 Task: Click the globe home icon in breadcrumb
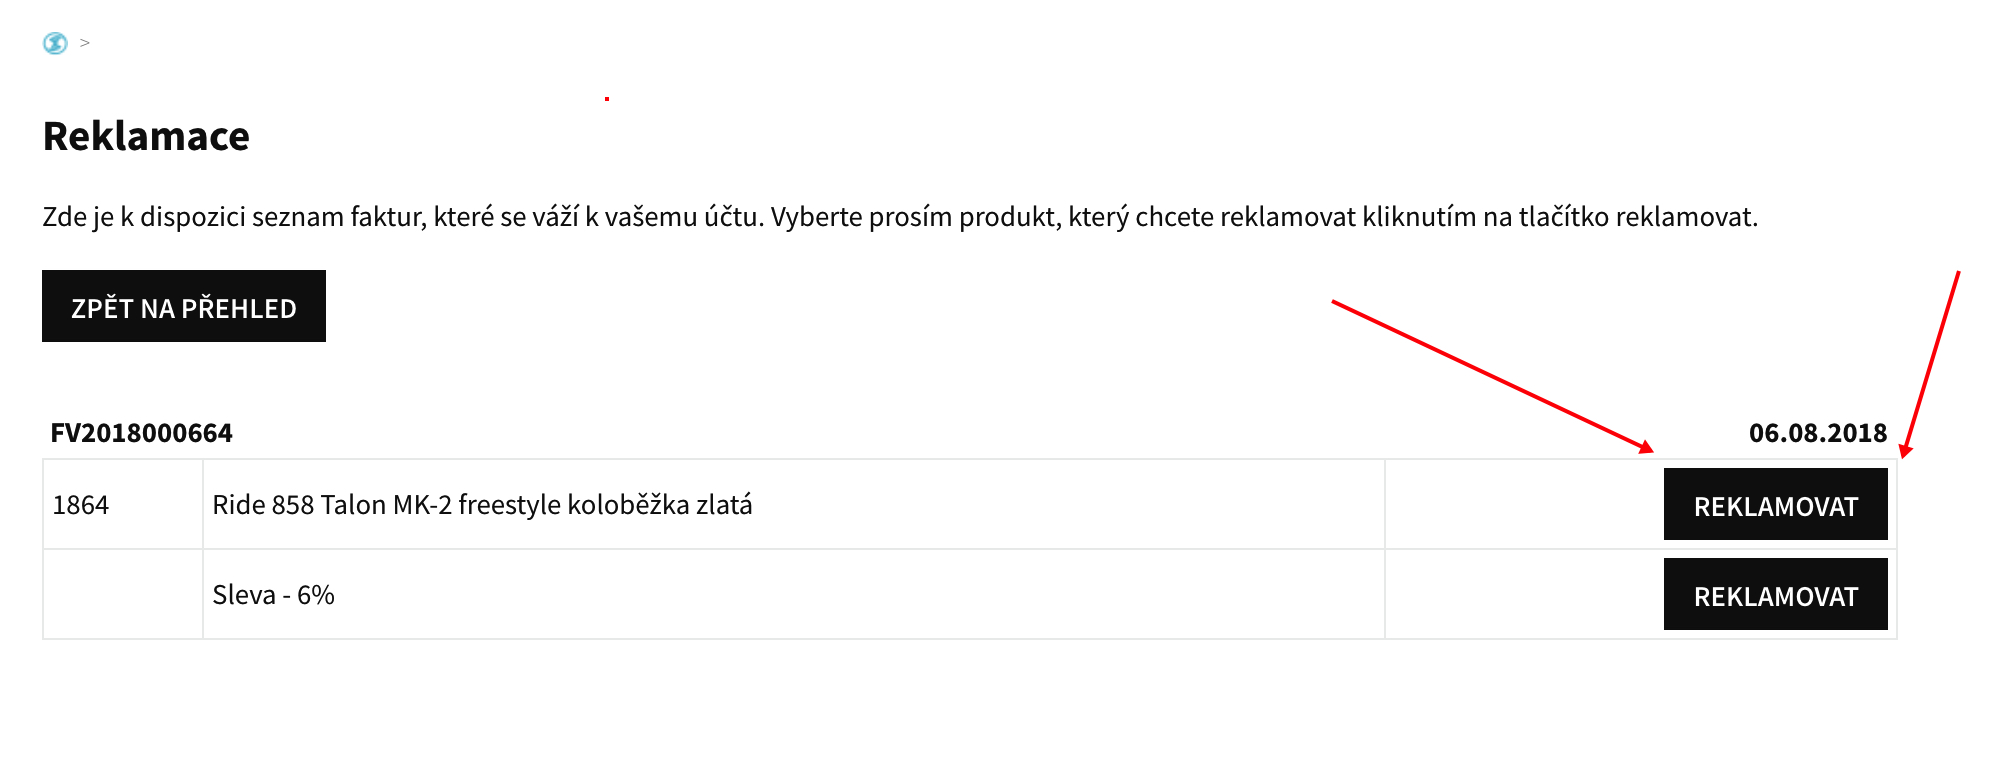pos(55,43)
